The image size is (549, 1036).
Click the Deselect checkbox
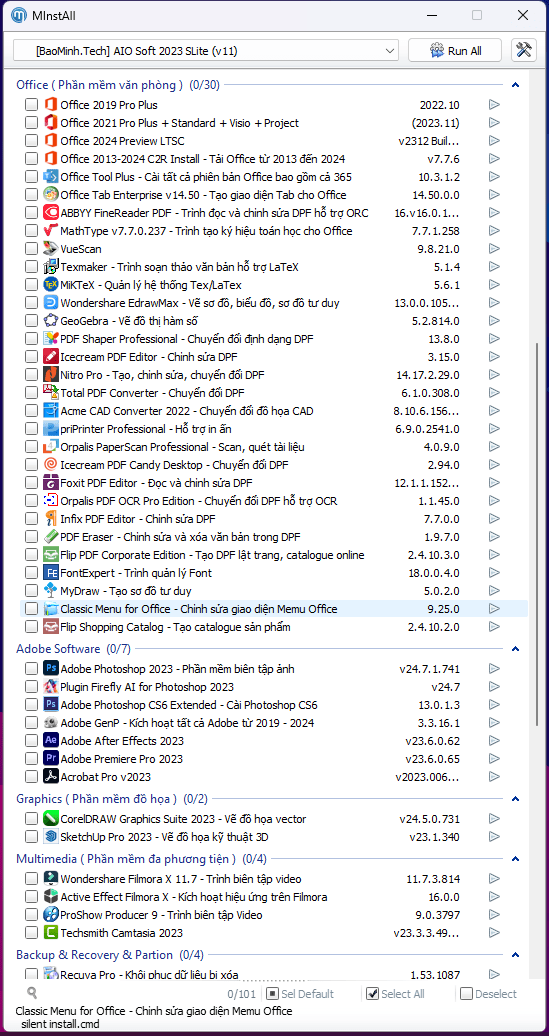coord(466,994)
